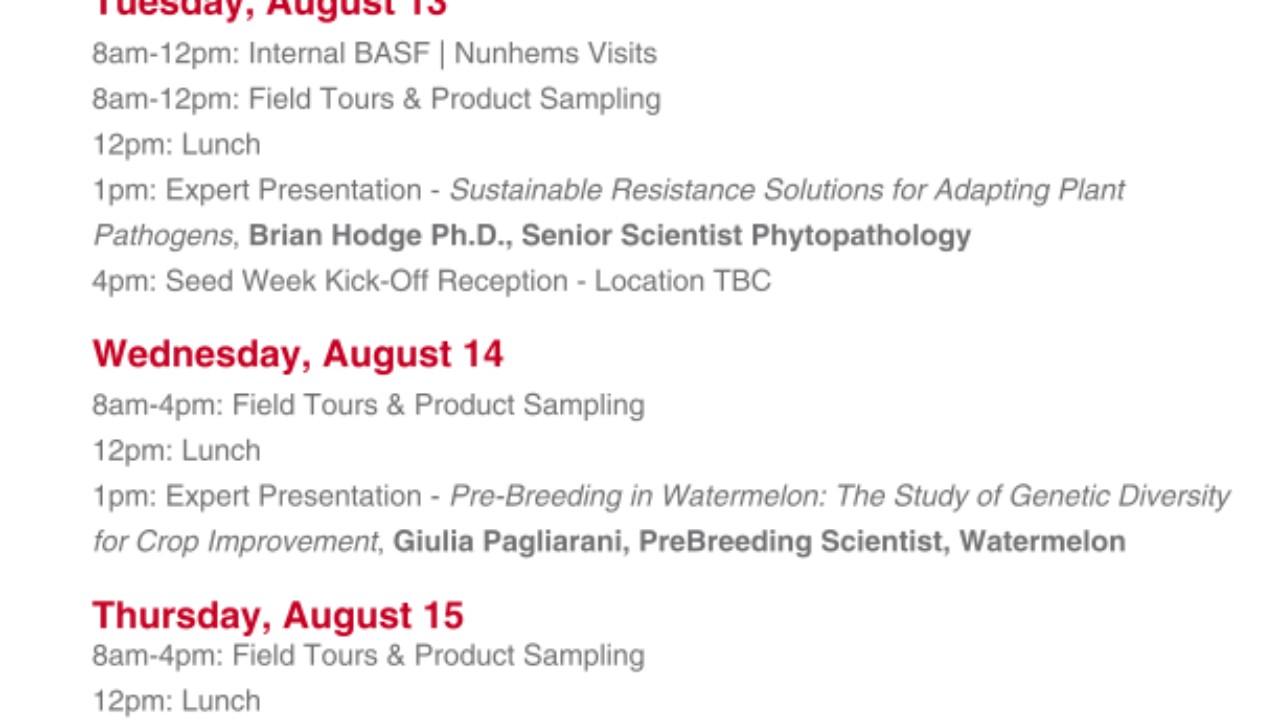This screenshot has width=1280, height=720.
Task: Click the Thursday, August 15 heading
Action: pos(278,615)
